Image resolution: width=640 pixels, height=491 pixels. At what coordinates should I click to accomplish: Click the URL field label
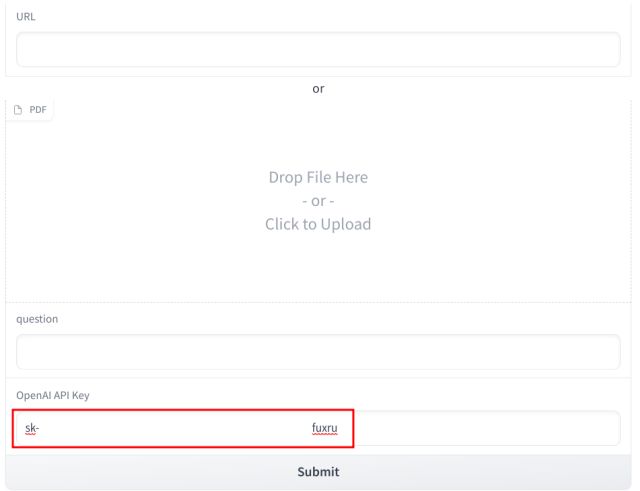point(25,17)
